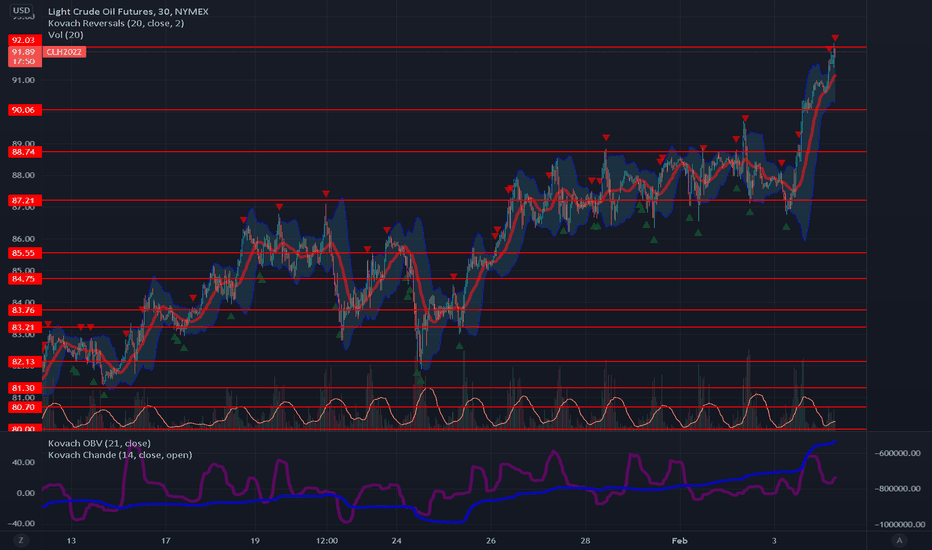Click the 26 date on time axis
Viewport: 932px width, 550px height.
point(491,540)
